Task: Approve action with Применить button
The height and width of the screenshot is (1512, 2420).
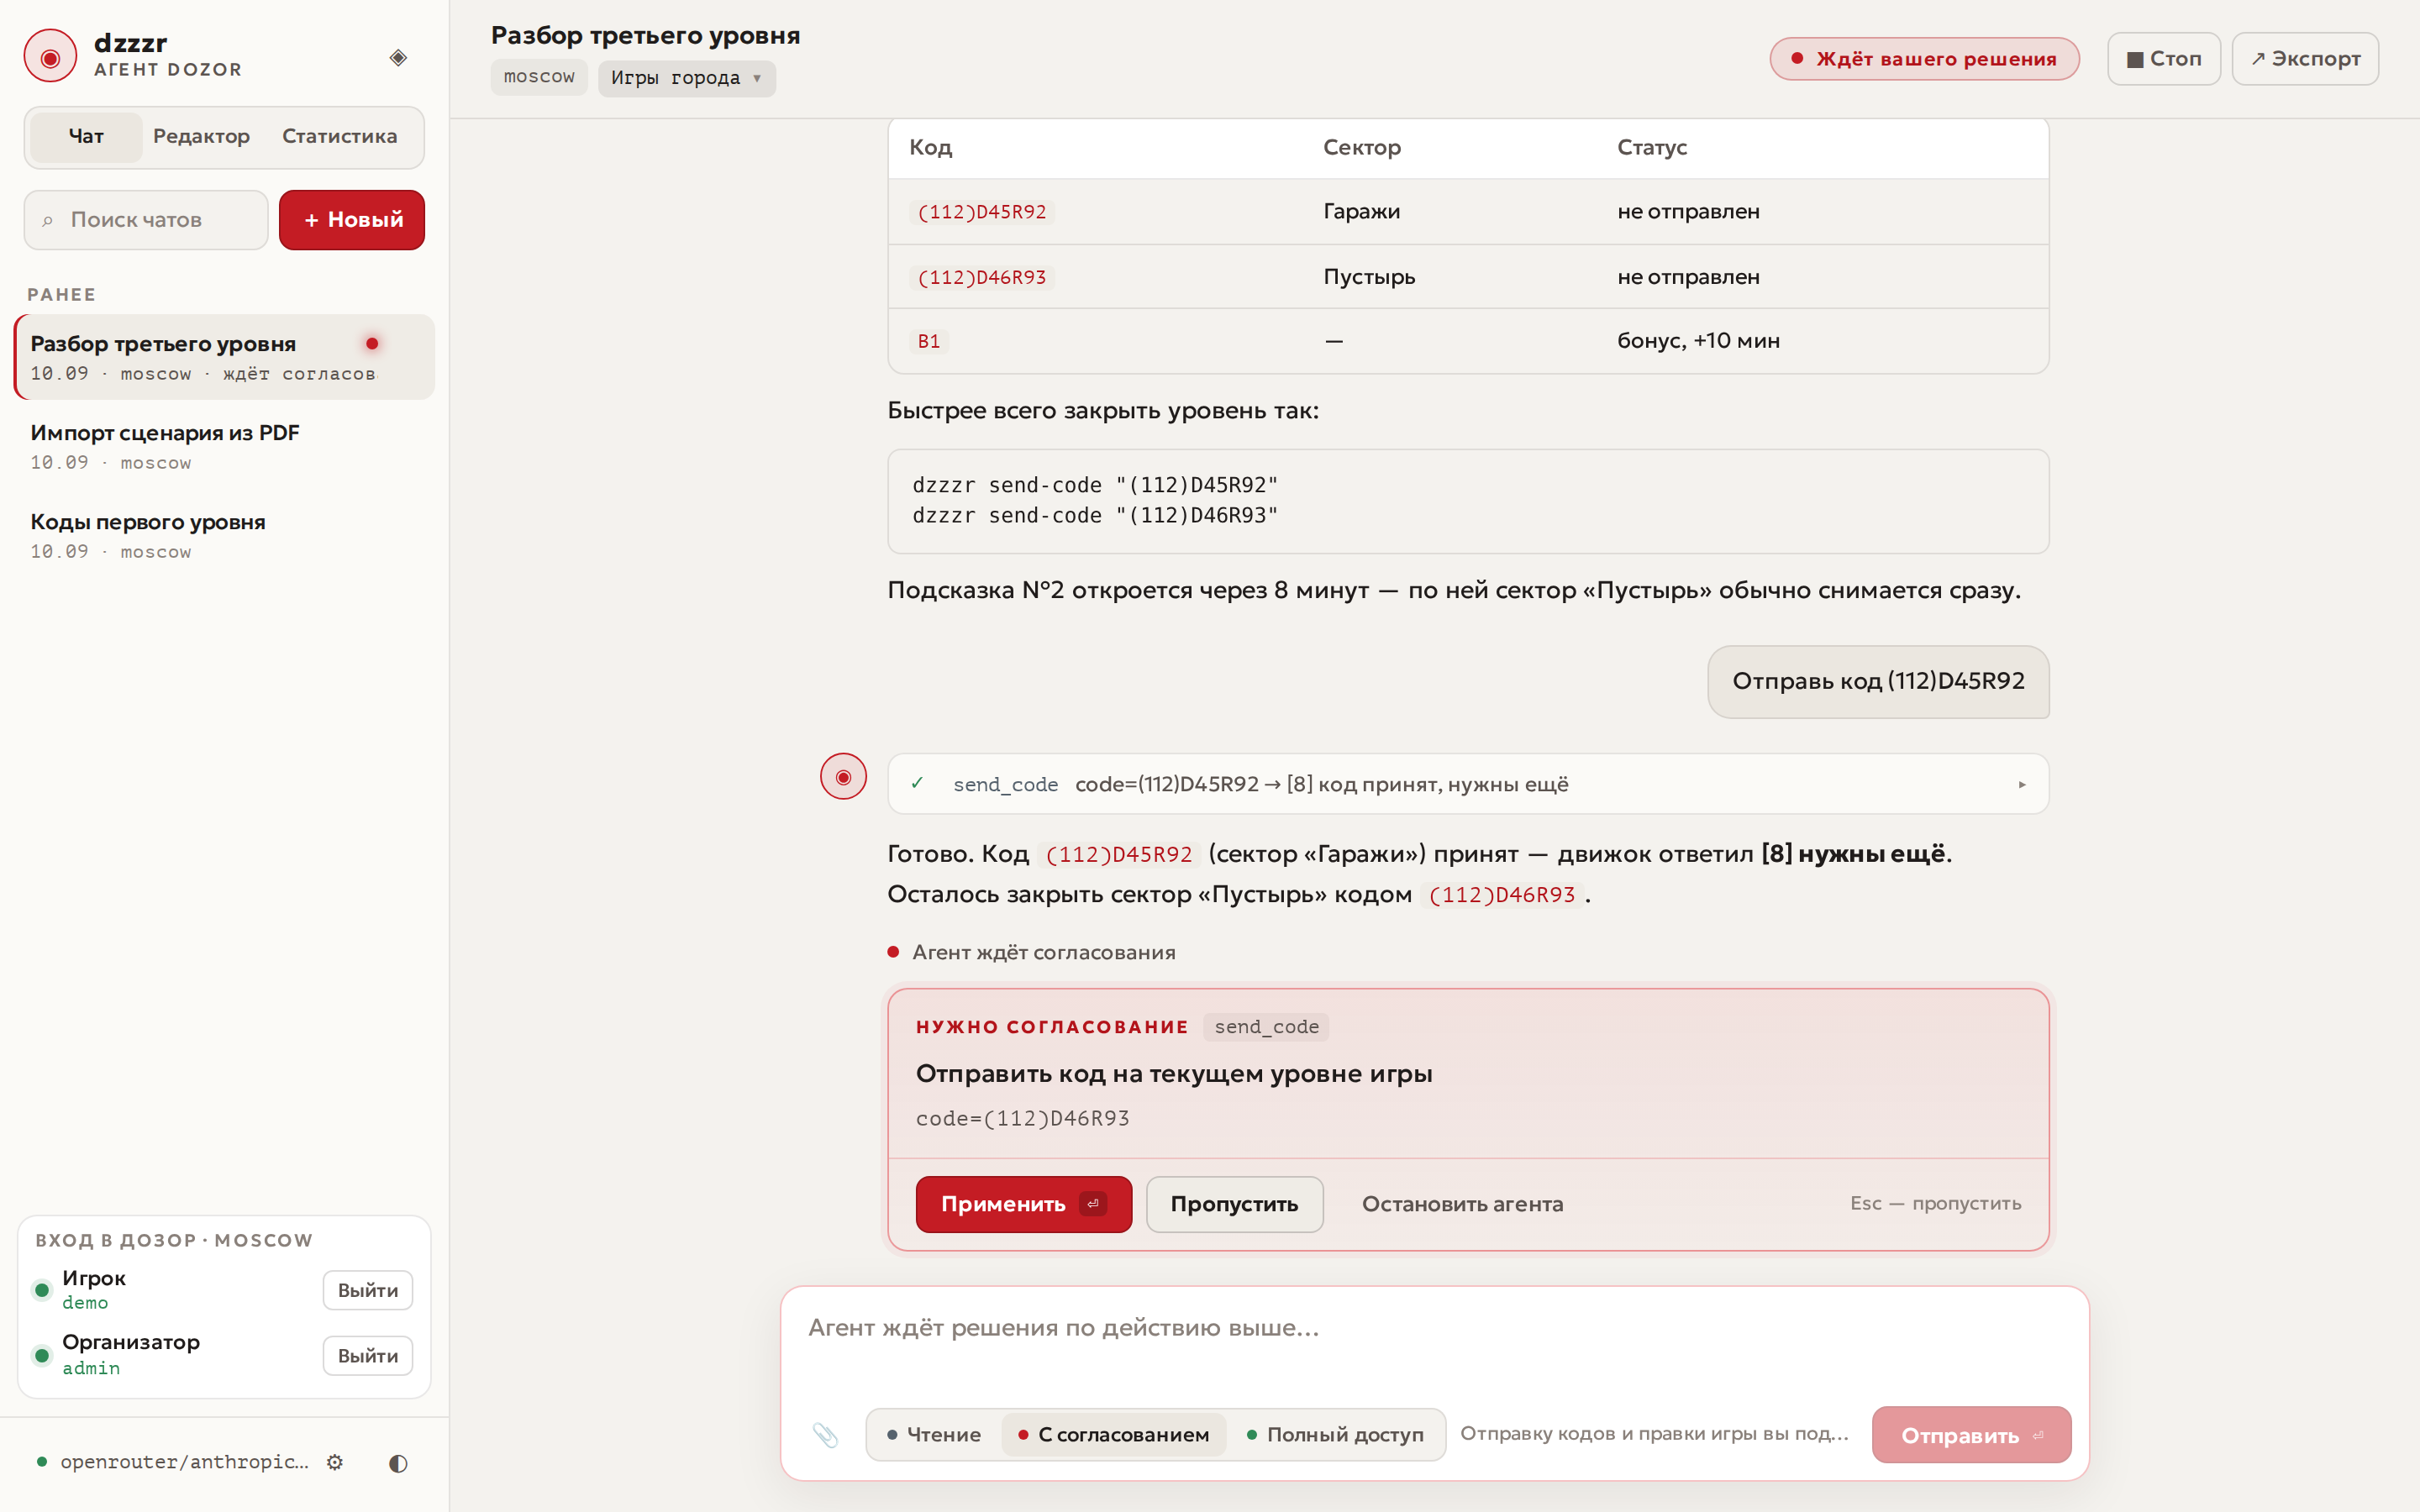Action: [1023, 1204]
